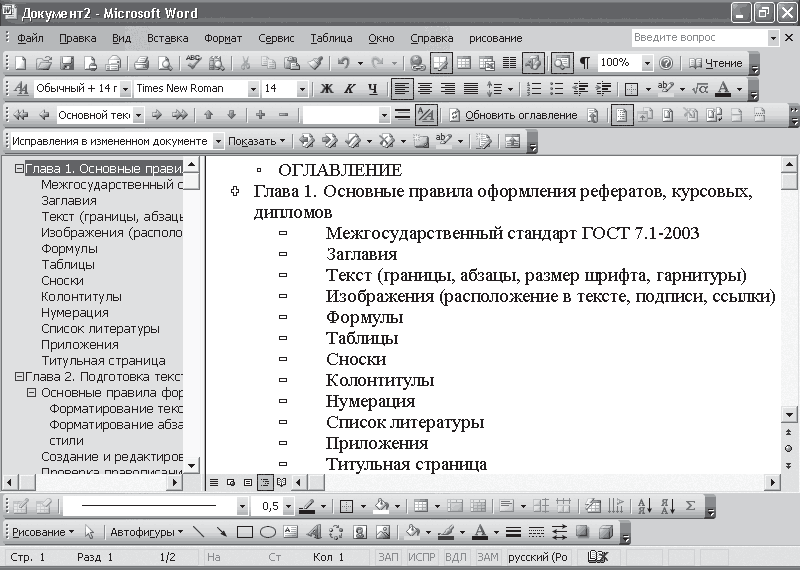Viewport: 800px width, 570px height.
Task: Toggle ИСПР track changes indicator in status bar
Action: point(421,557)
